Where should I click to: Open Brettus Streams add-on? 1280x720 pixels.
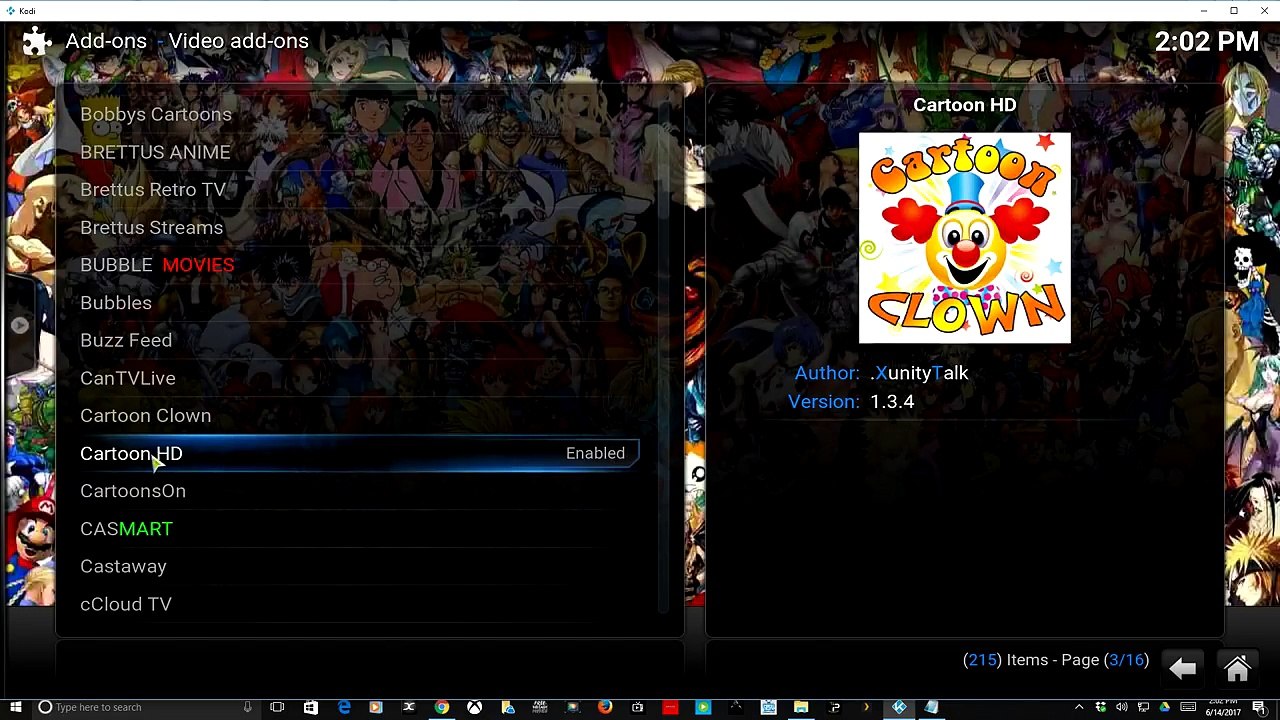tap(152, 227)
